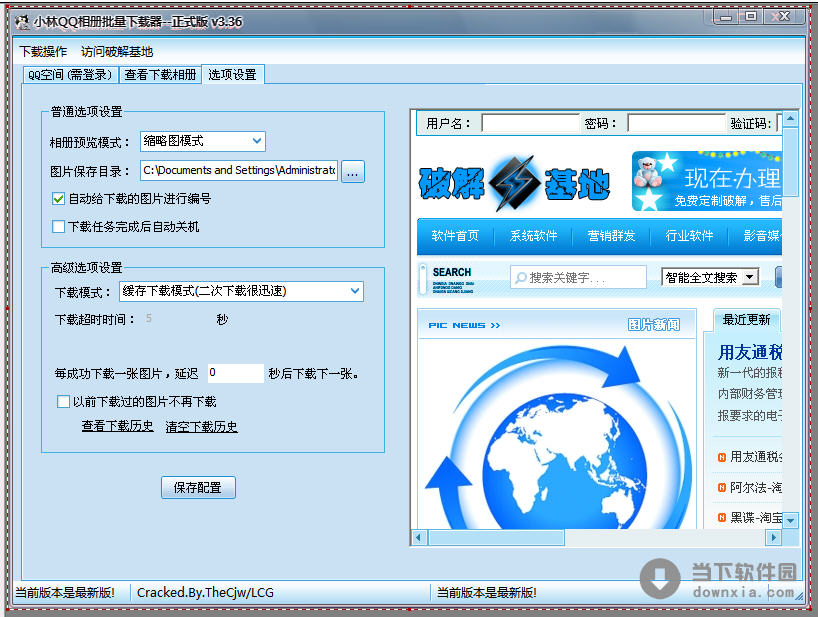Click horizontal scrollbar right arrow
The height and width of the screenshot is (617, 818).
click(774, 537)
